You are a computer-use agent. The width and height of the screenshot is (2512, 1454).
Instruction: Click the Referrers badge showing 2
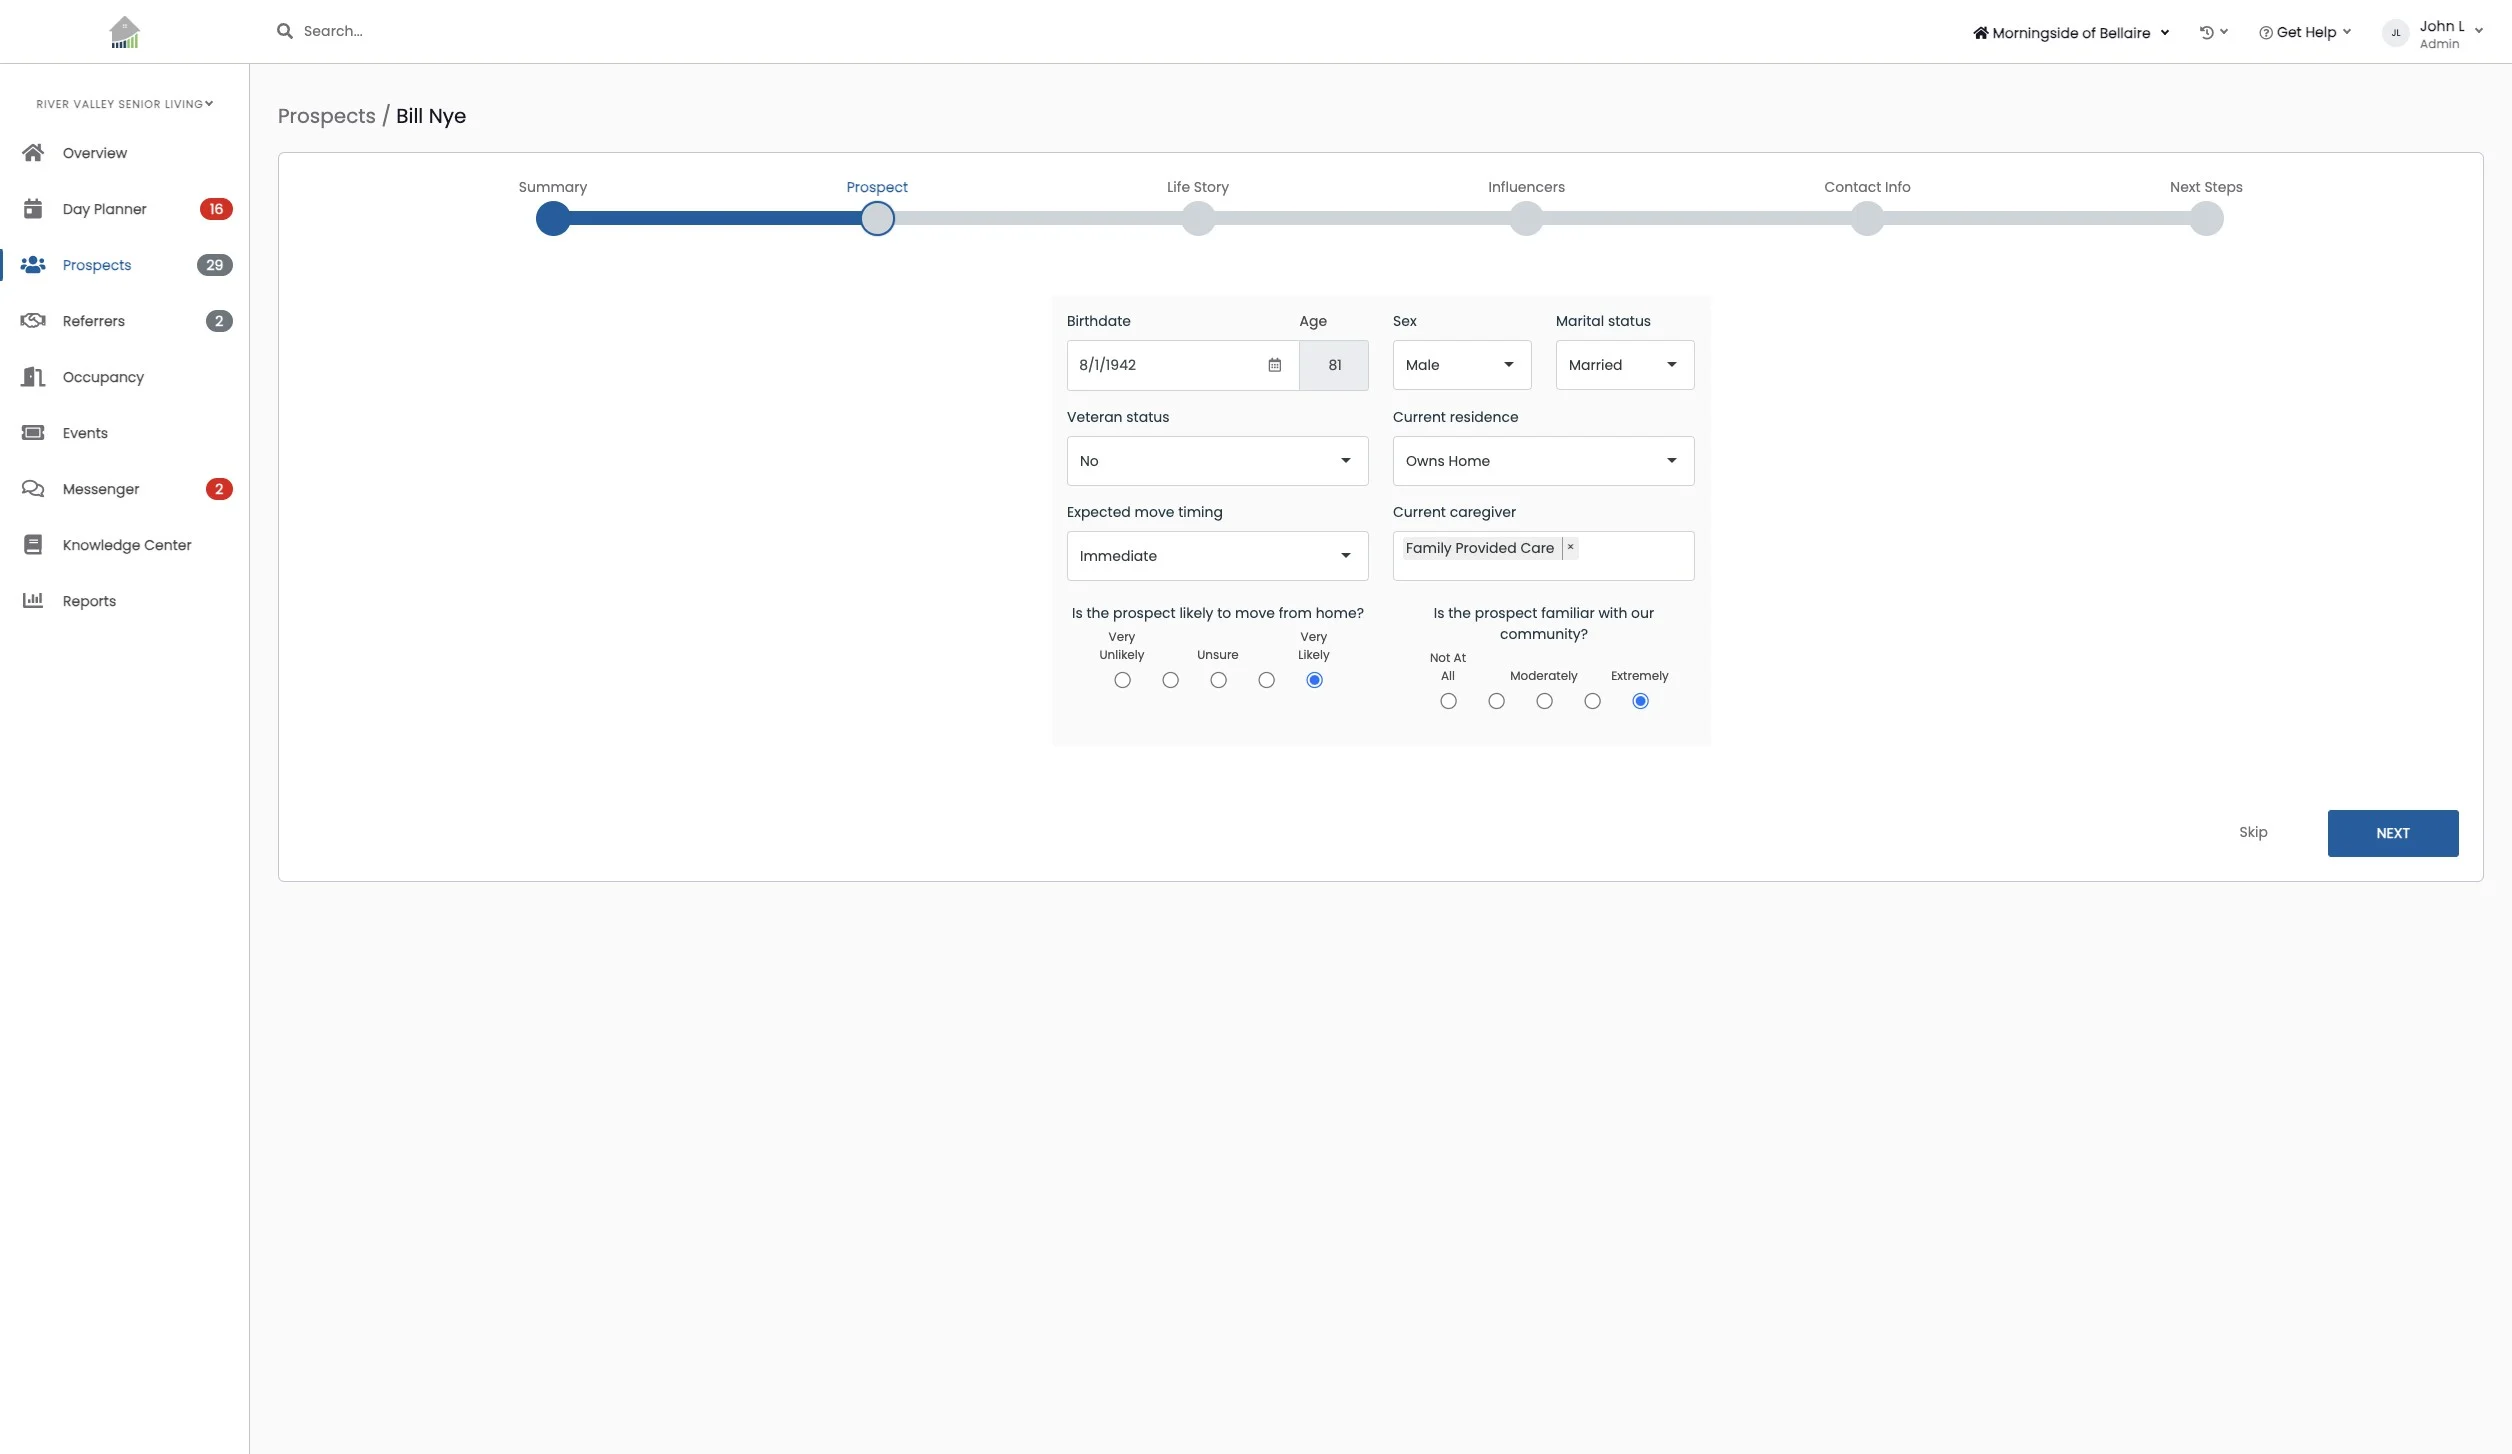click(219, 321)
